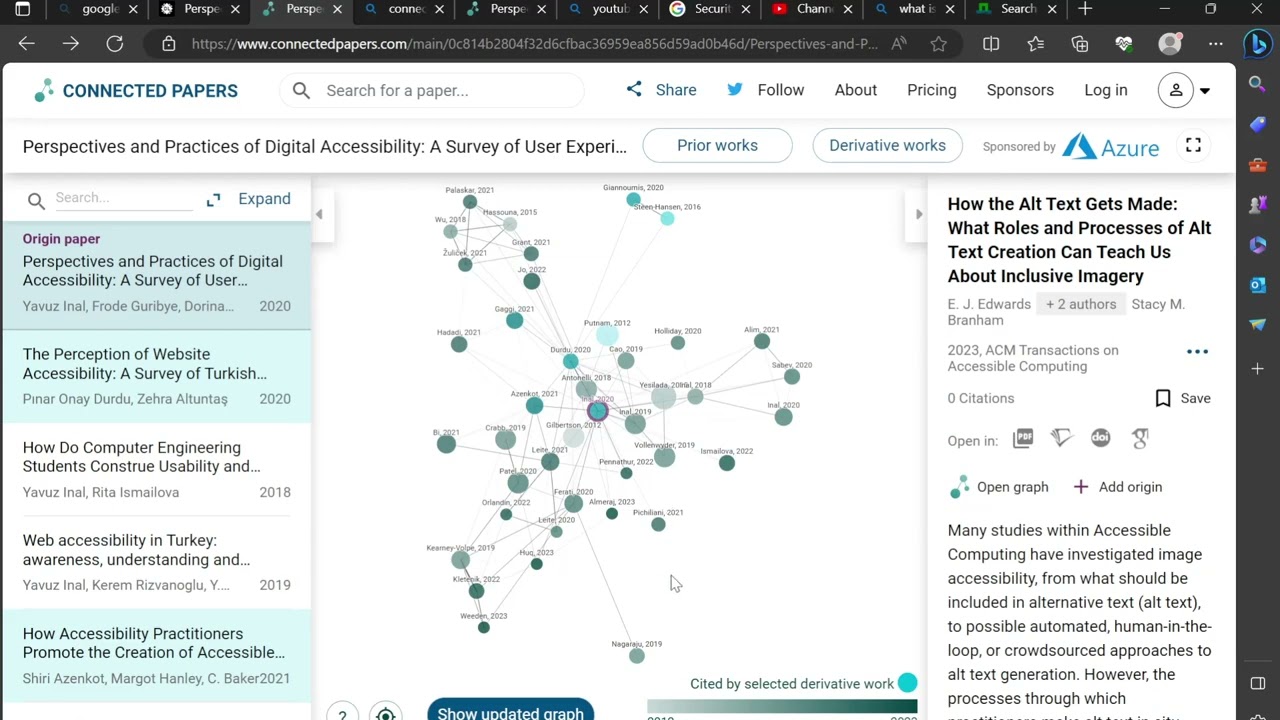This screenshot has height=720, width=1280.
Task: Click the Alim, 2021 graph node
Action: (x=762, y=342)
